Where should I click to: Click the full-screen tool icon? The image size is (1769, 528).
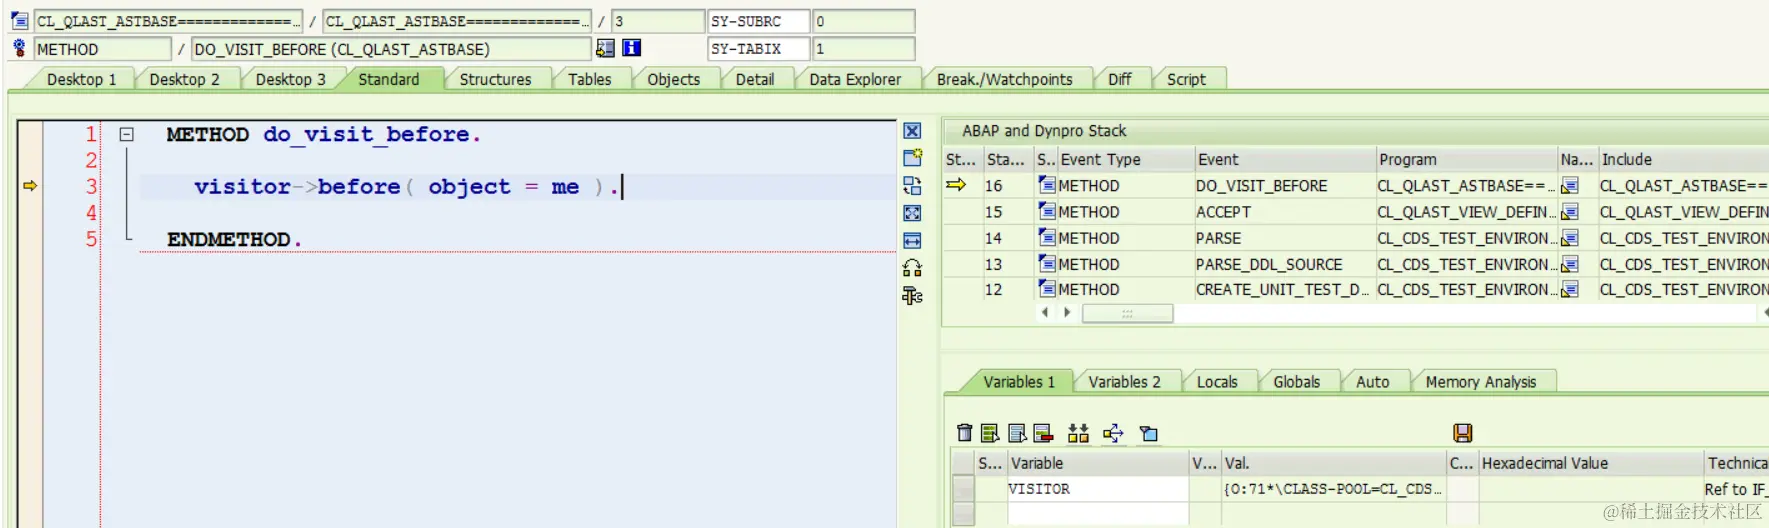(x=912, y=213)
